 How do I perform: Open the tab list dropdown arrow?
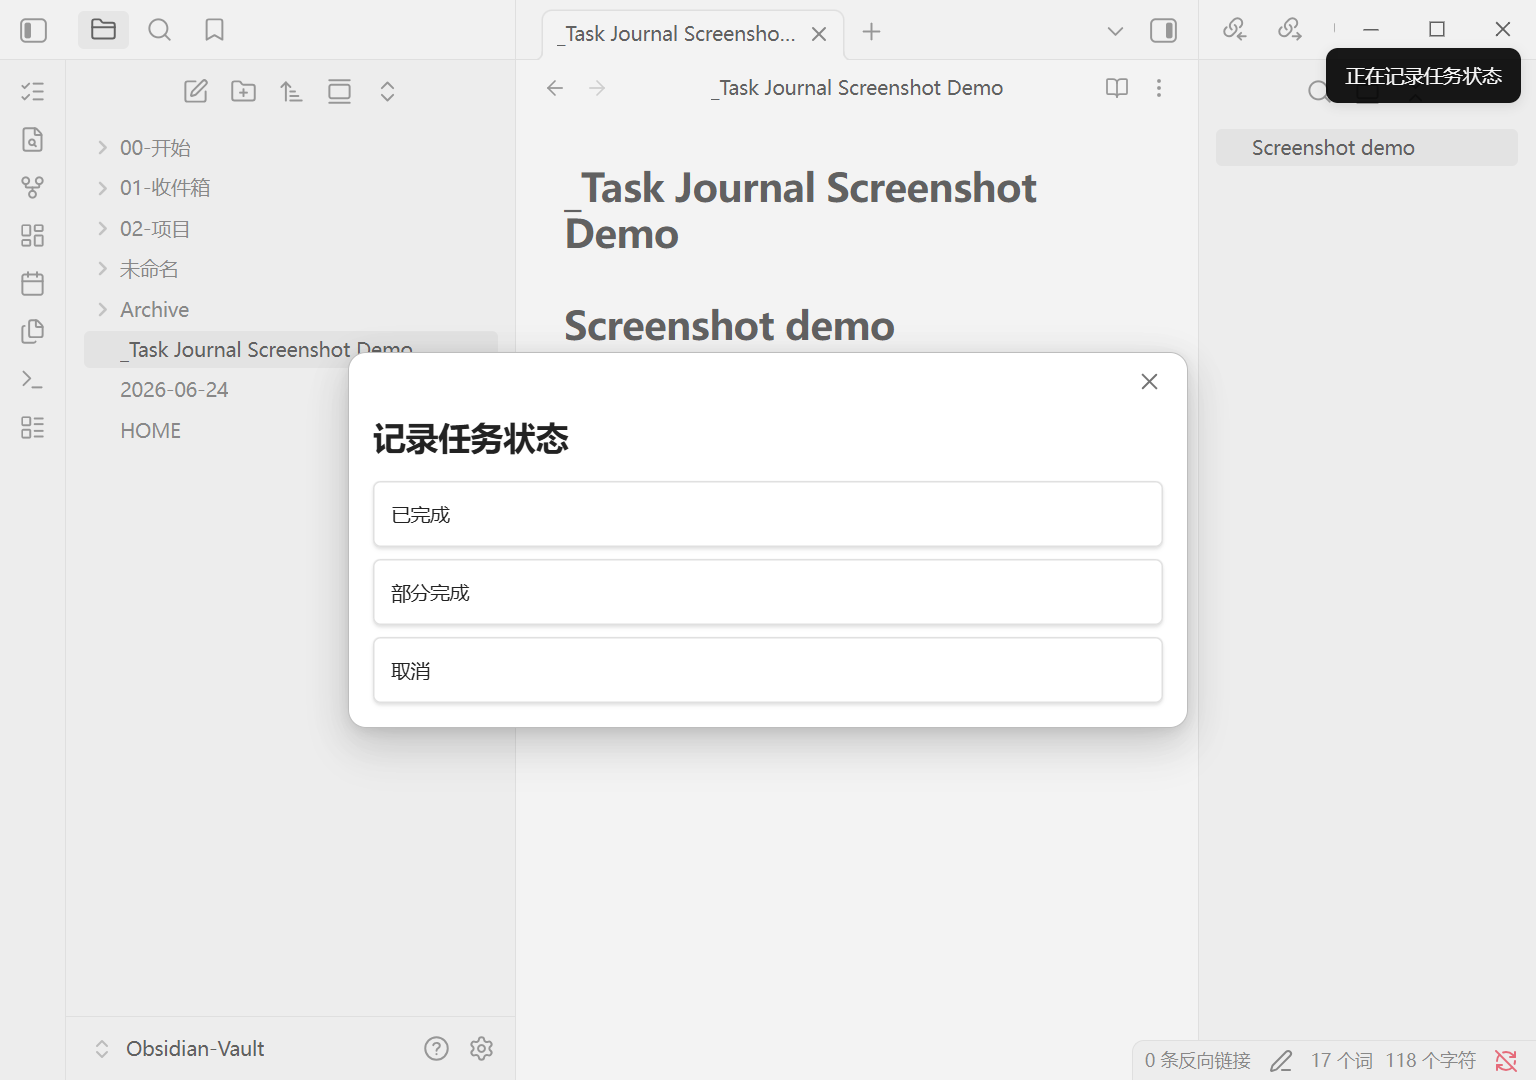tap(1115, 31)
